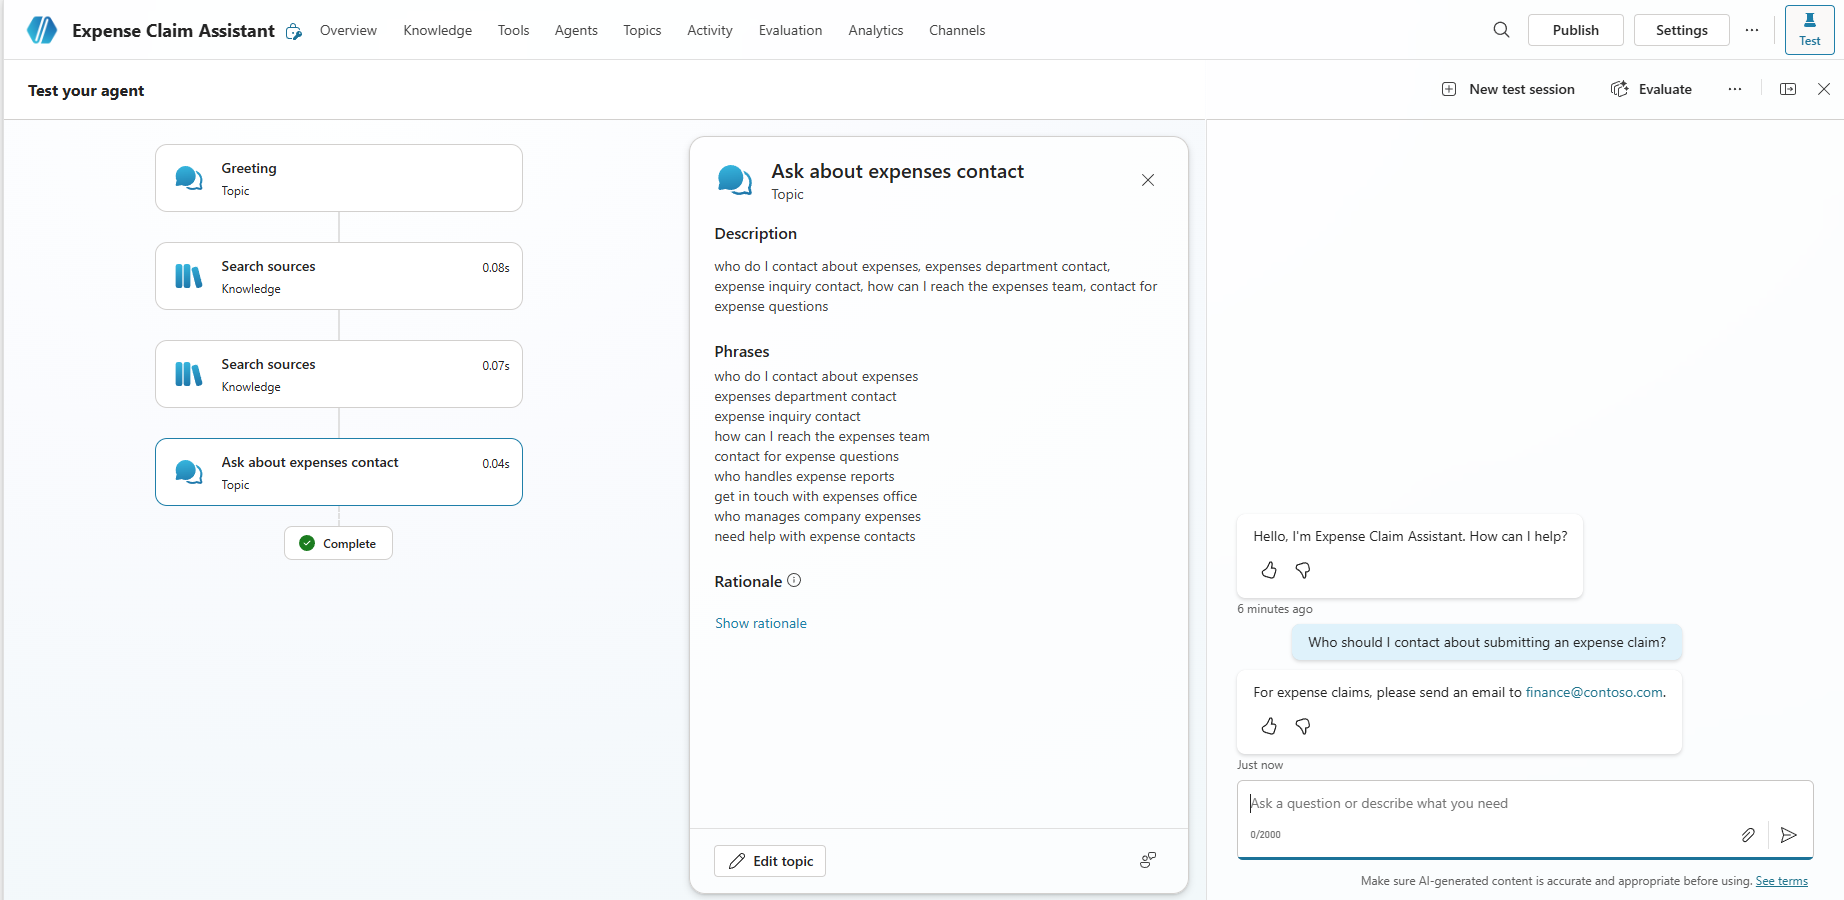Open the Channels tab
Image resolution: width=1844 pixels, height=900 pixels.
click(x=957, y=30)
